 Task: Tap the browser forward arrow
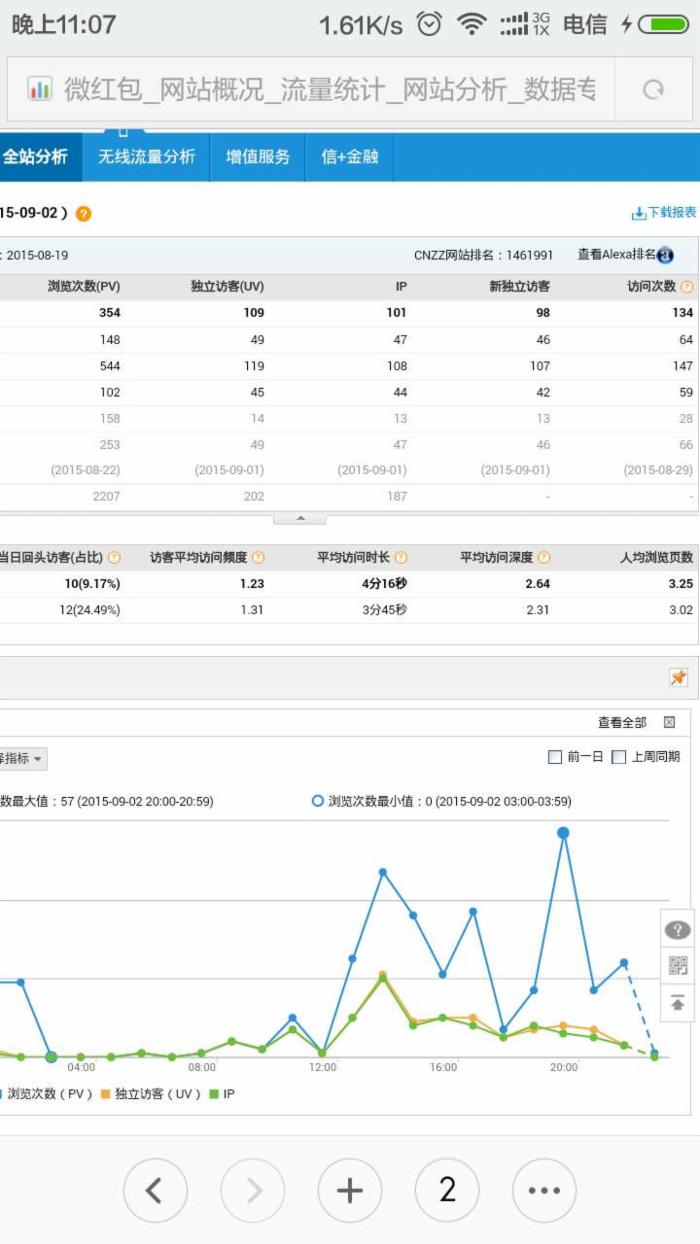click(x=252, y=1190)
